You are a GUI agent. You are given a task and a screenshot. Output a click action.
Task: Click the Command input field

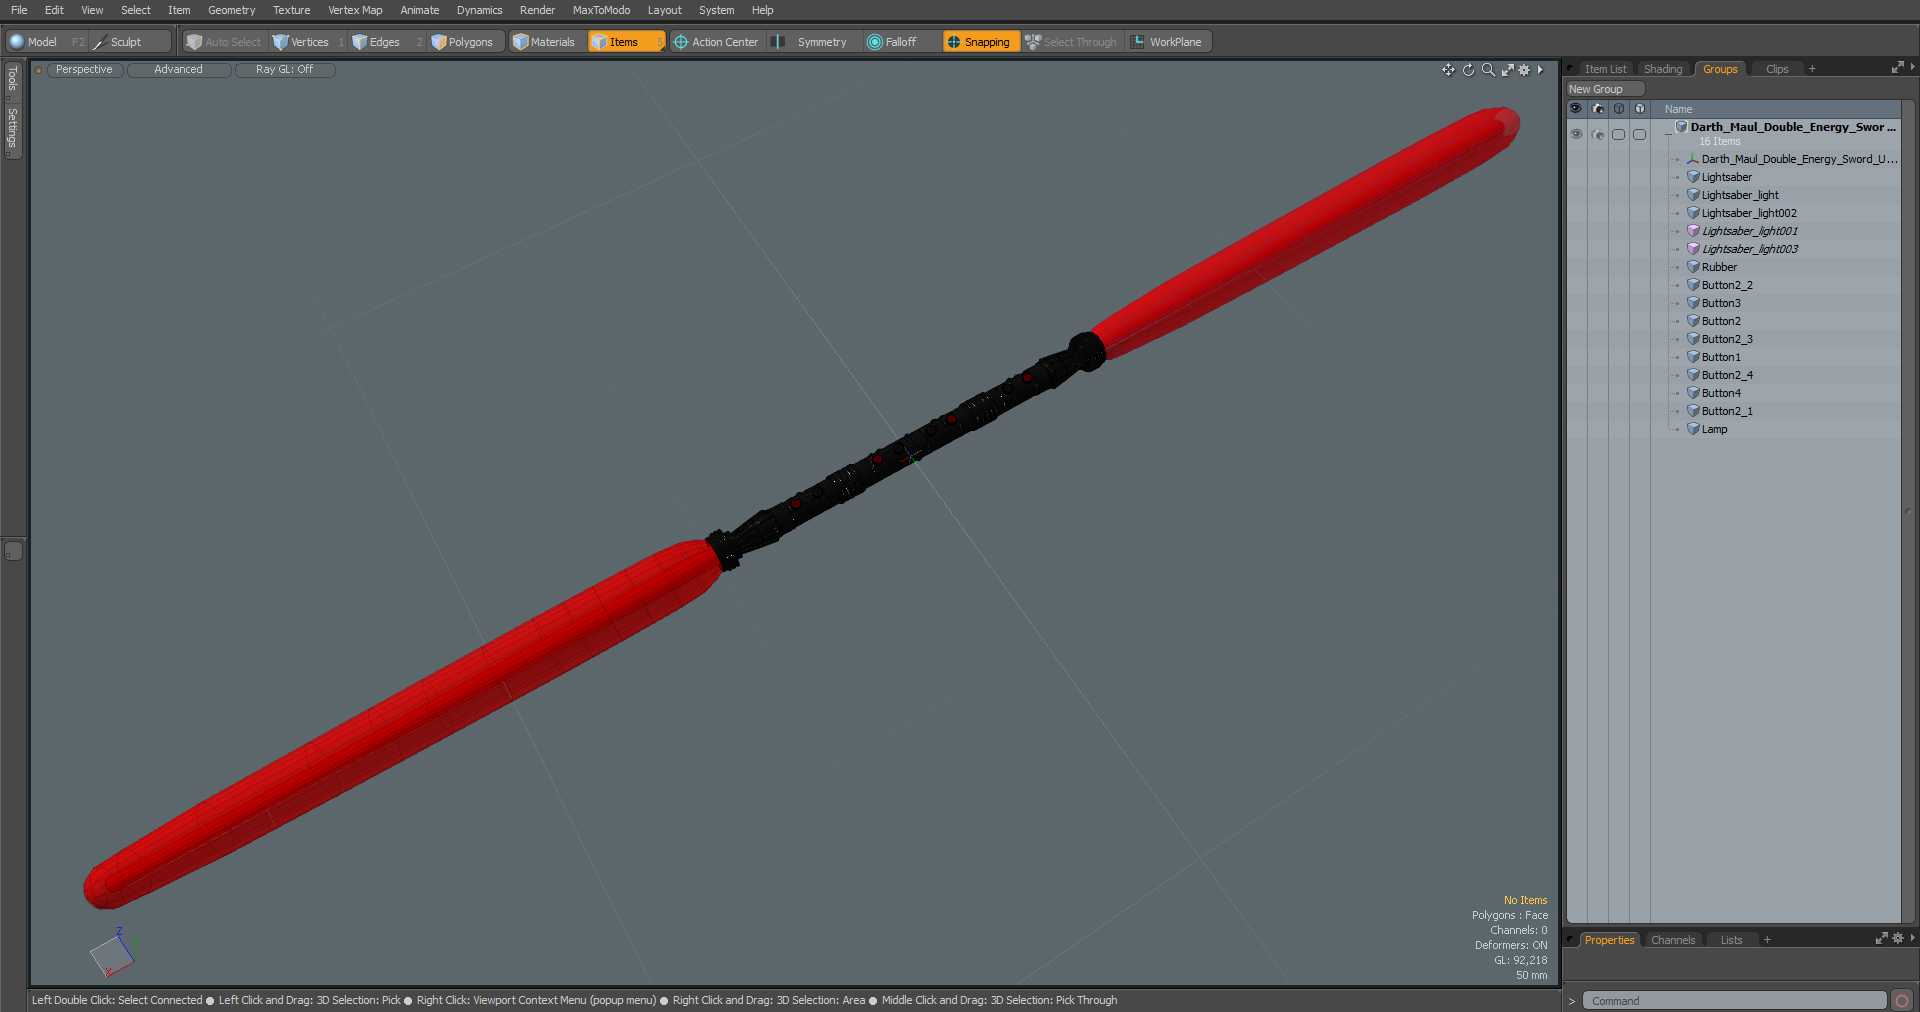pyautogui.click(x=1734, y=1001)
